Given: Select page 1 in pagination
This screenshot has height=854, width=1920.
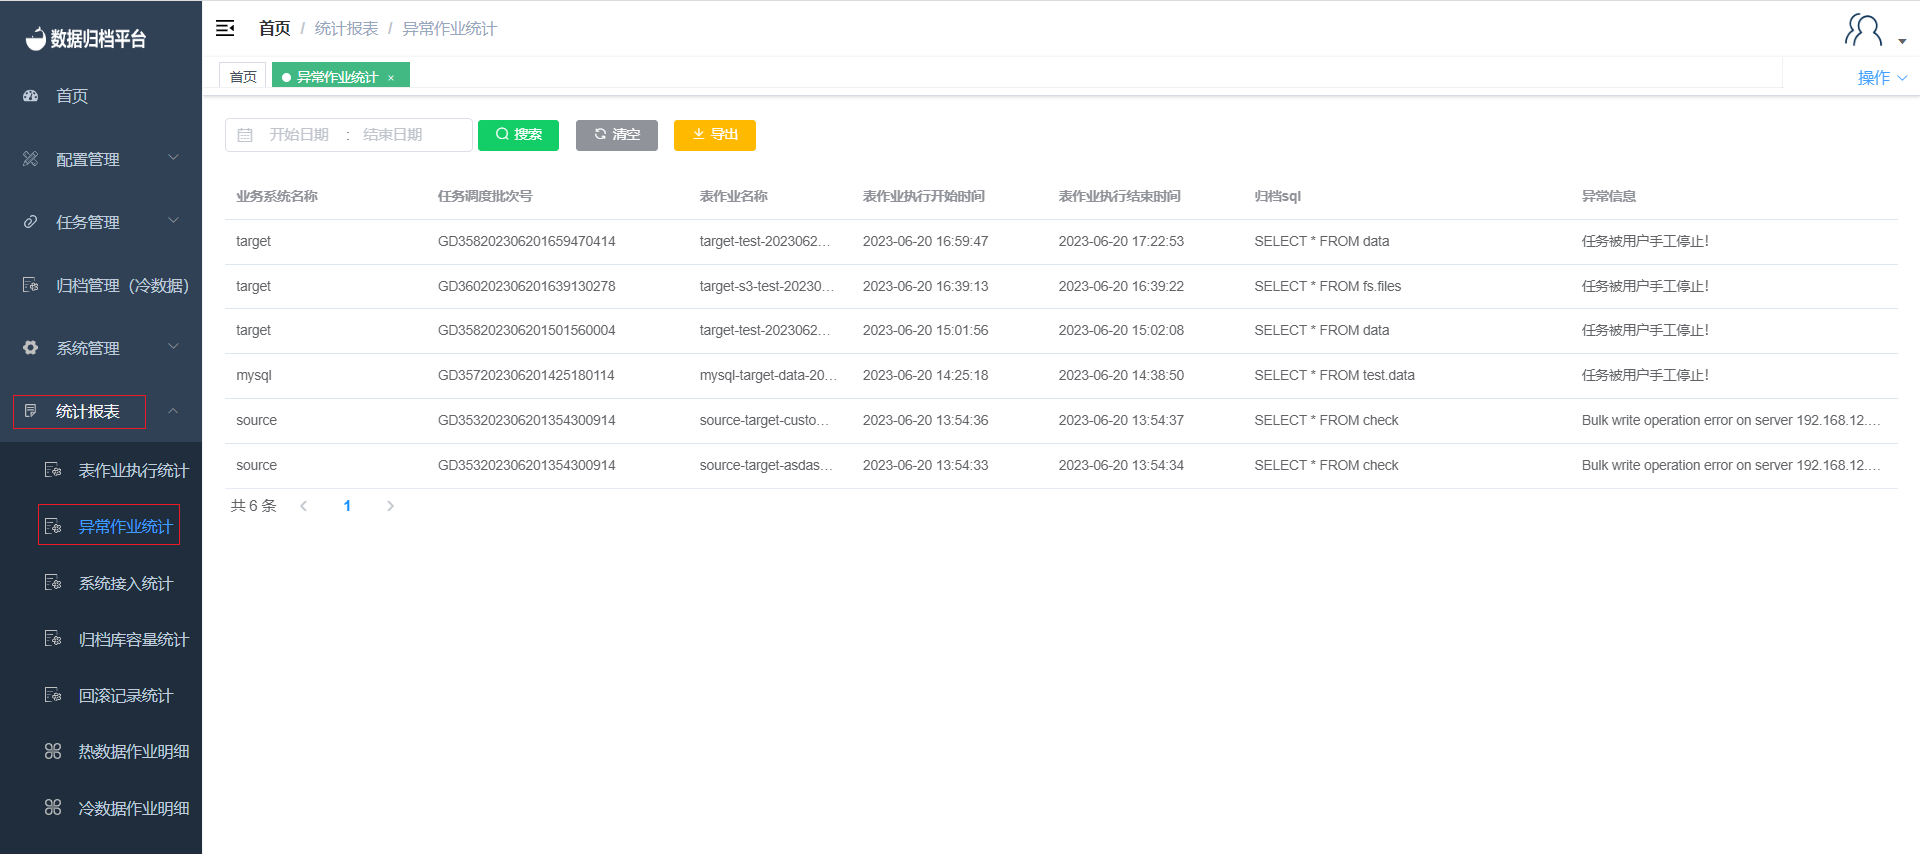Looking at the screenshot, I should [347, 506].
